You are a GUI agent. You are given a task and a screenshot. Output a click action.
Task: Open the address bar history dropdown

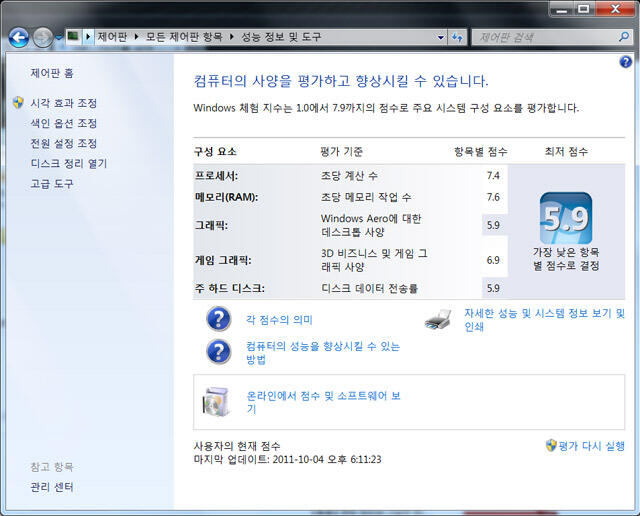point(441,38)
